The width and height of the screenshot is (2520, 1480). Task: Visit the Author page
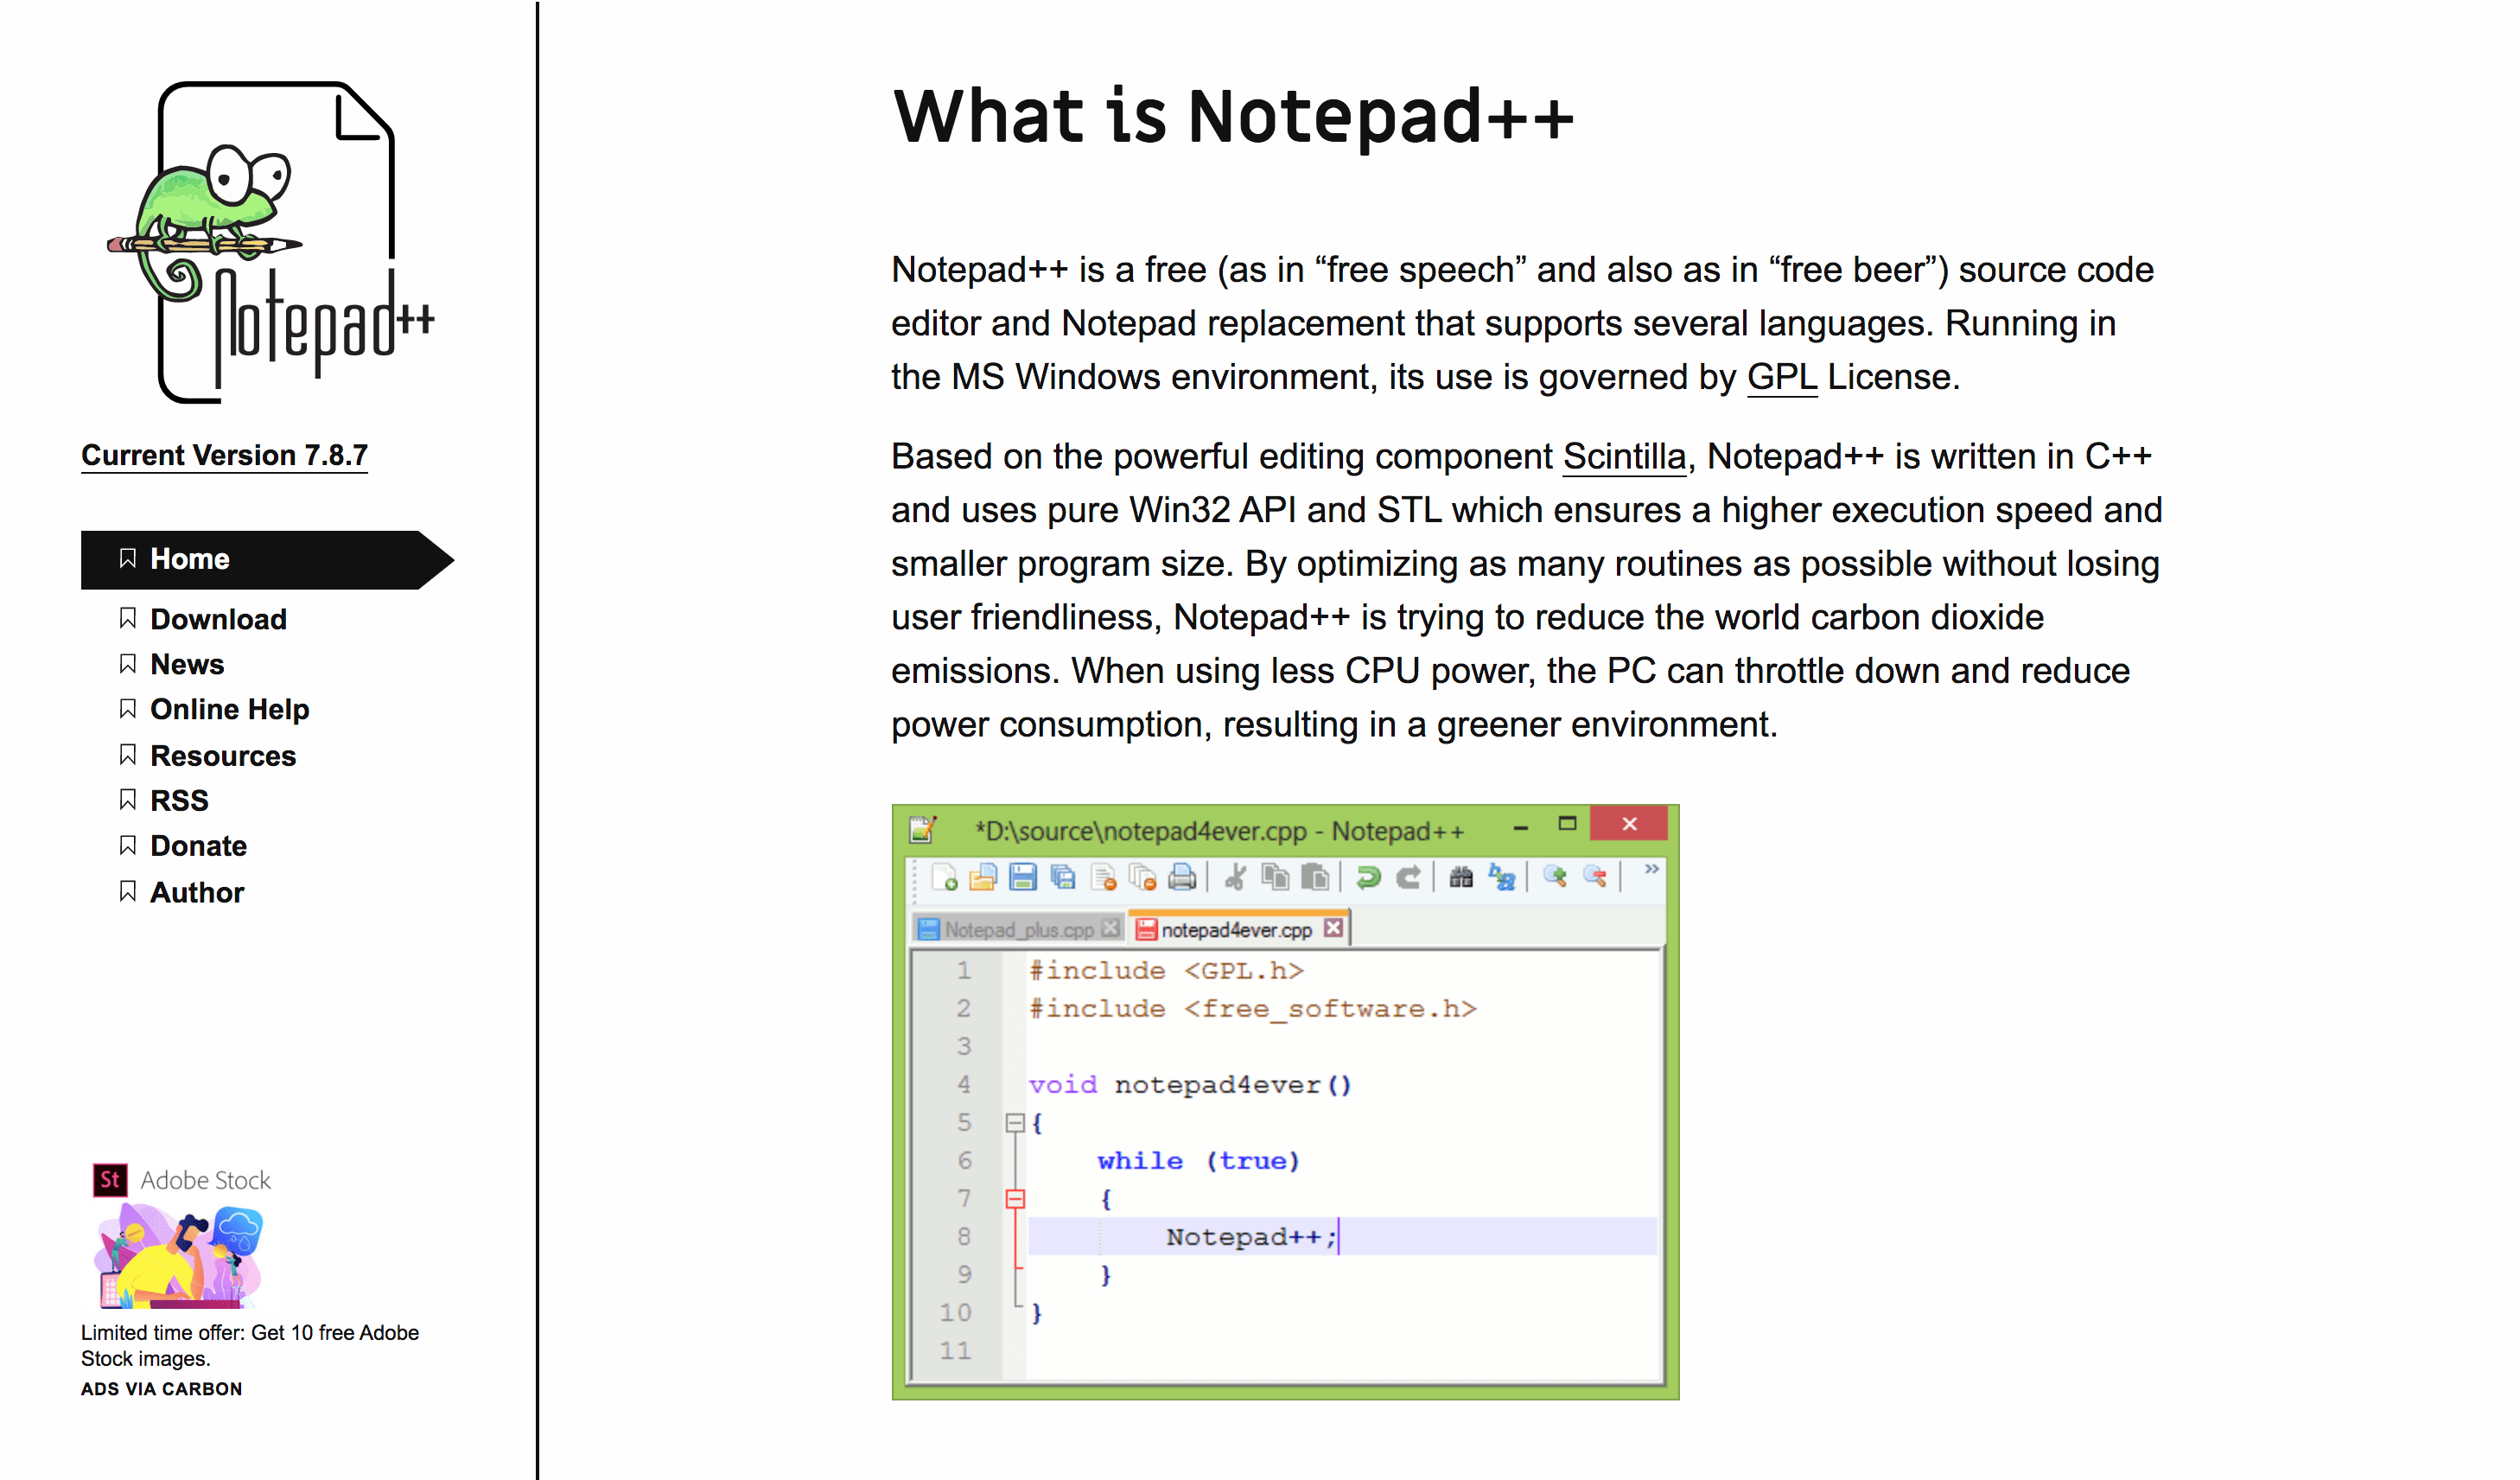click(197, 892)
